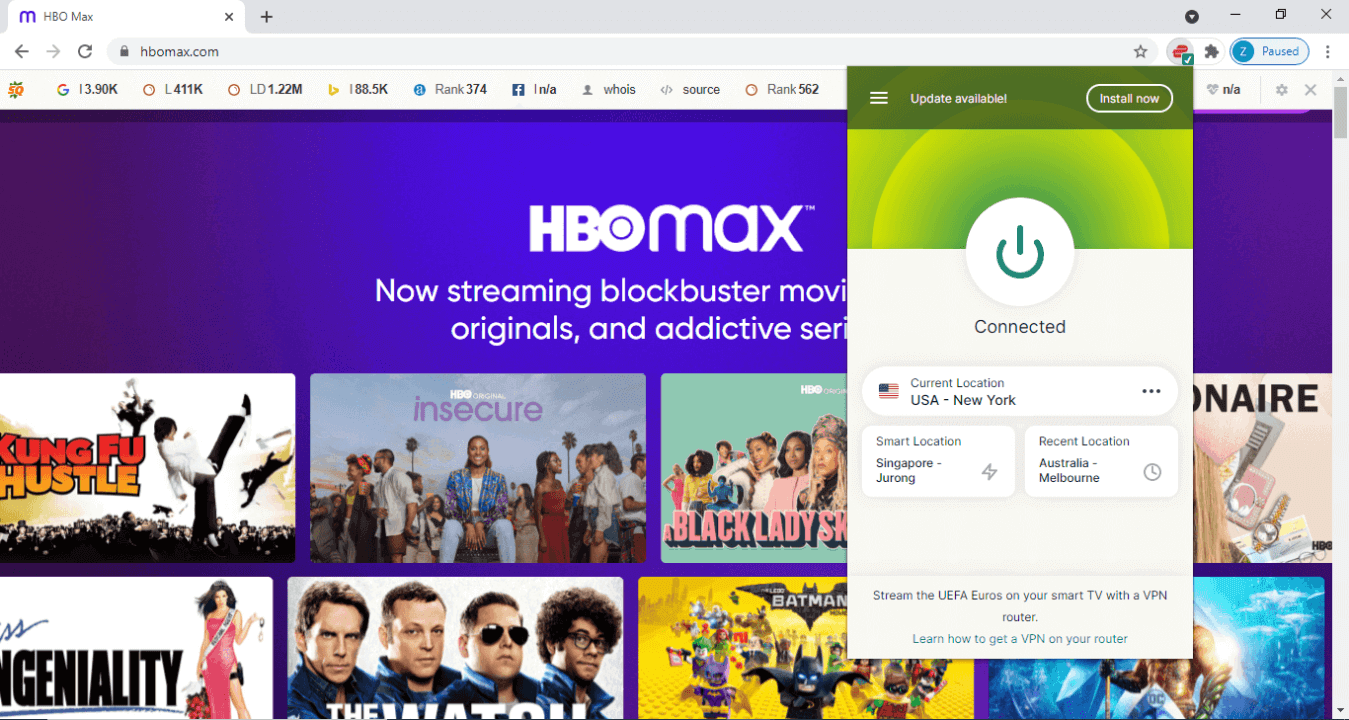Bookmark this page with the star icon
Screen dimensions: 1349x720
pos(1140,51)
